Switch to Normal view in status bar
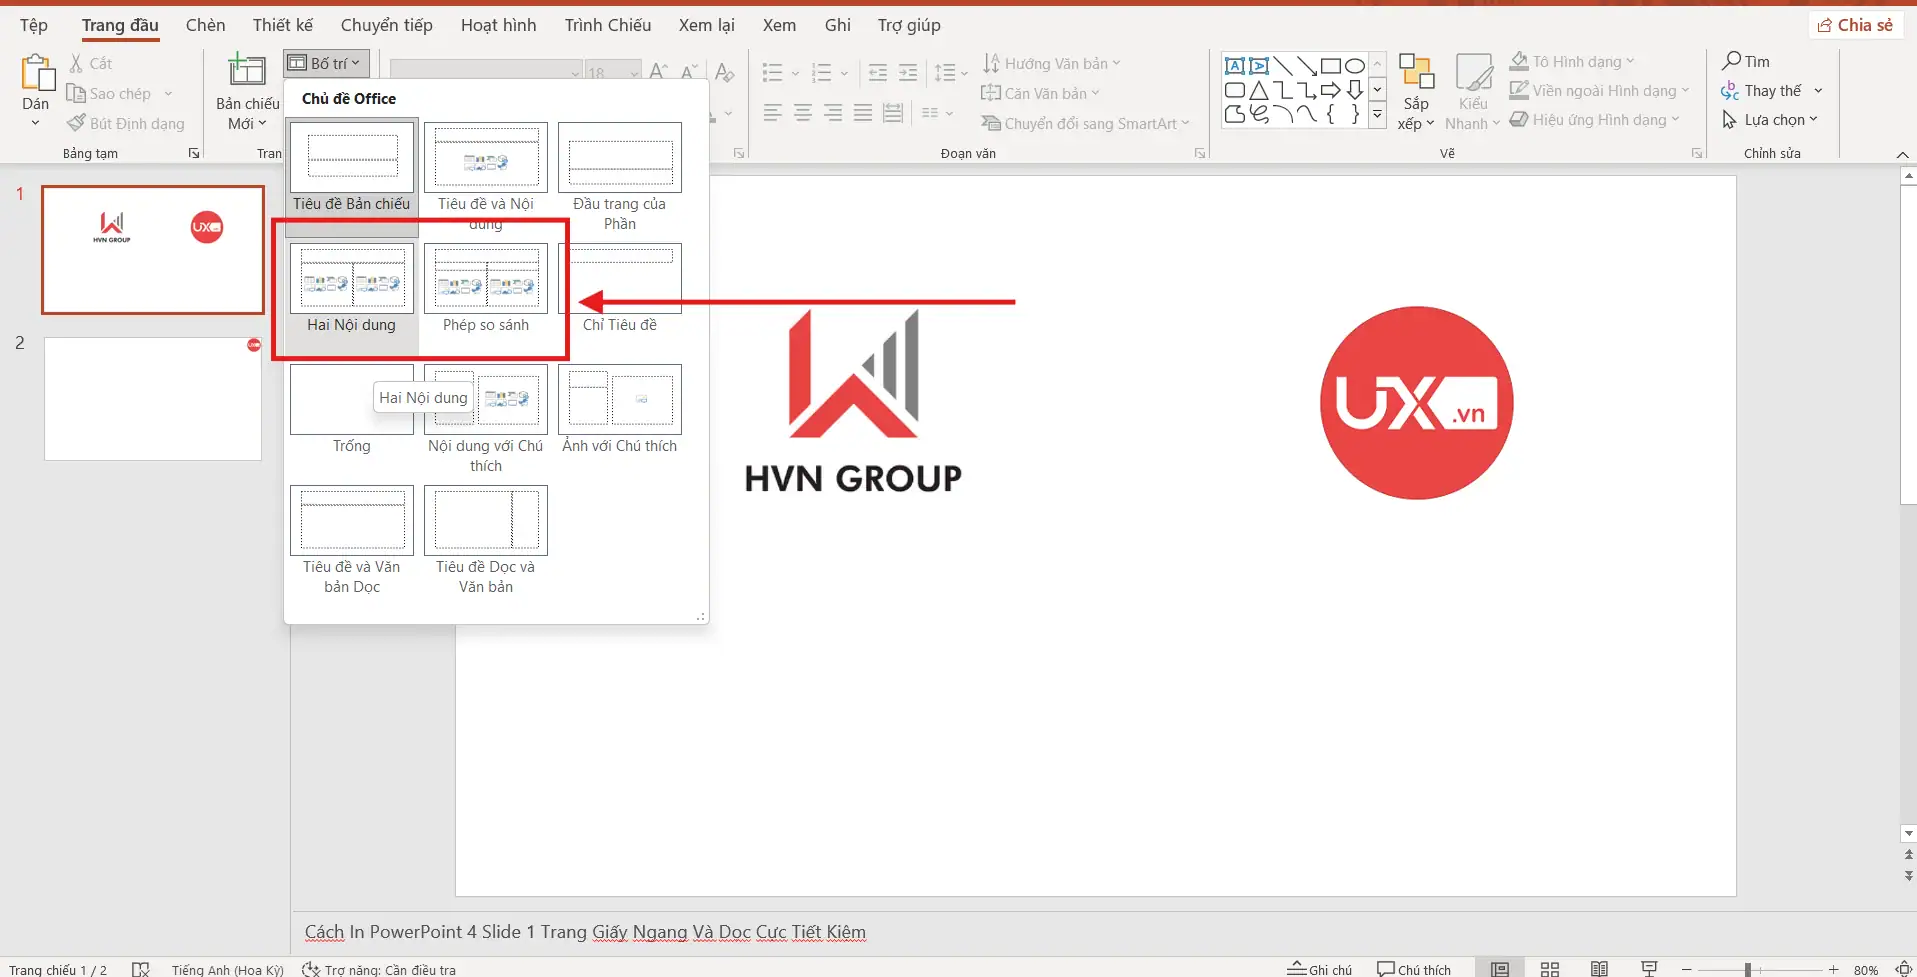The width and height of the screenshot is (1917, 977). tap(1499, 969)
